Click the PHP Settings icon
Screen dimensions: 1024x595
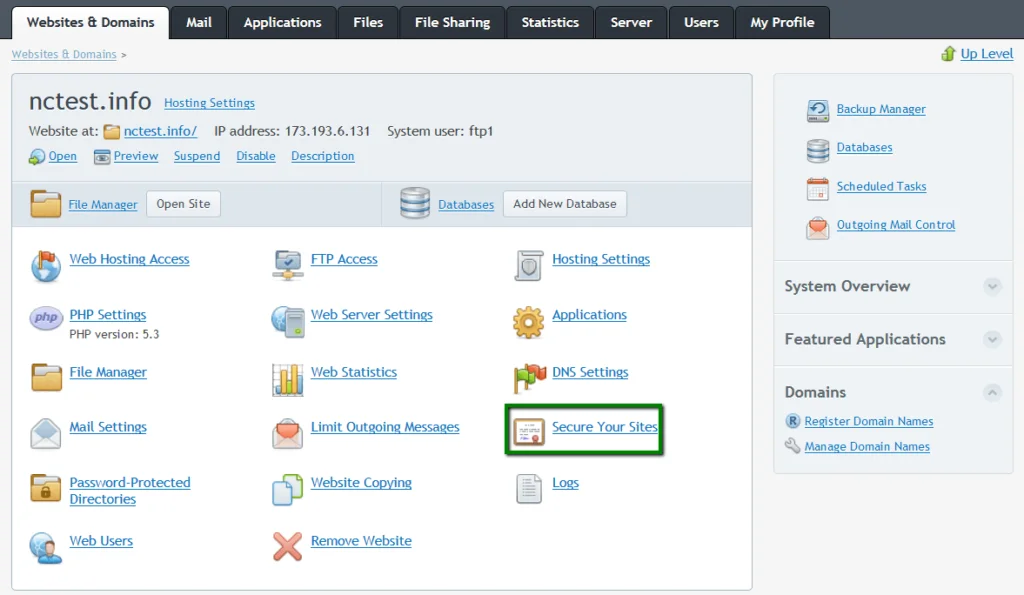(46, 319)
